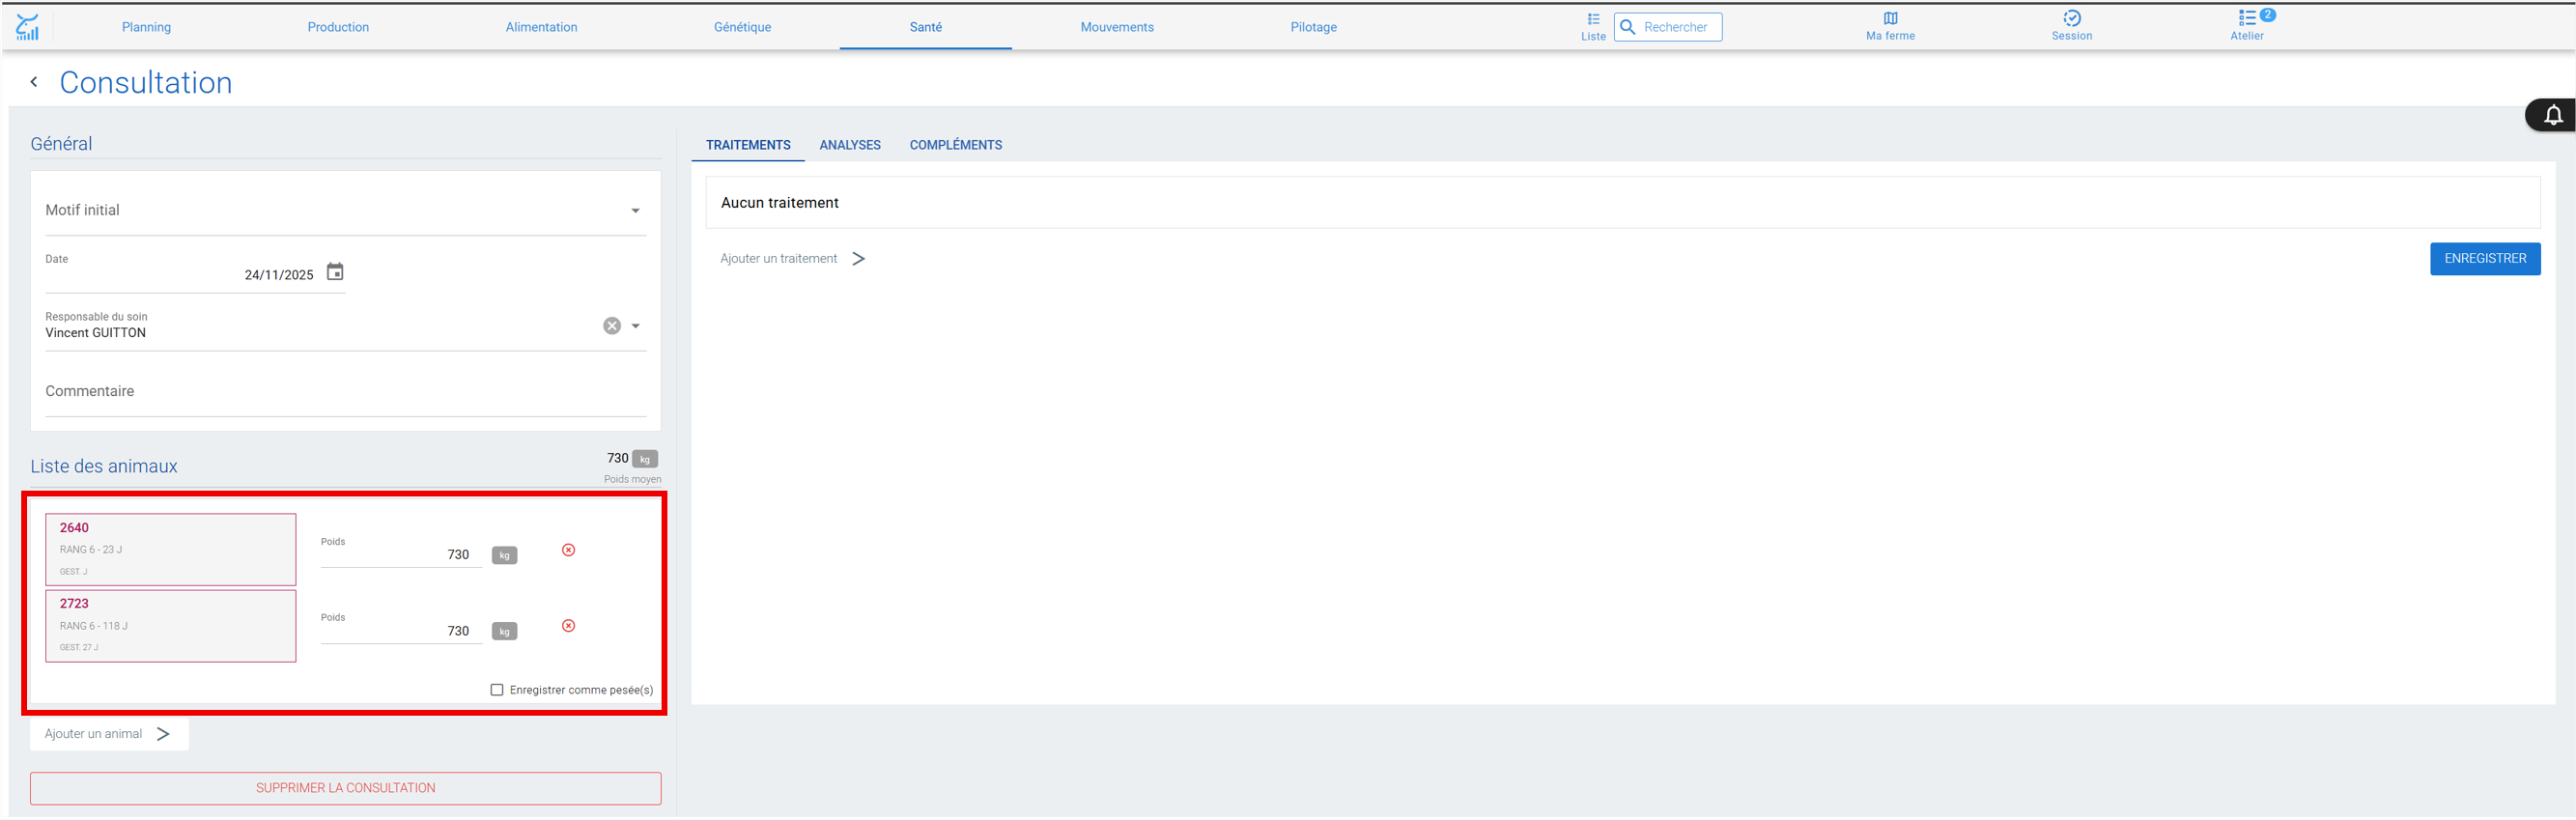Open the date calendar picker icon
The width and height of the screenshot is (2576, 820).
tap(335, 272)
